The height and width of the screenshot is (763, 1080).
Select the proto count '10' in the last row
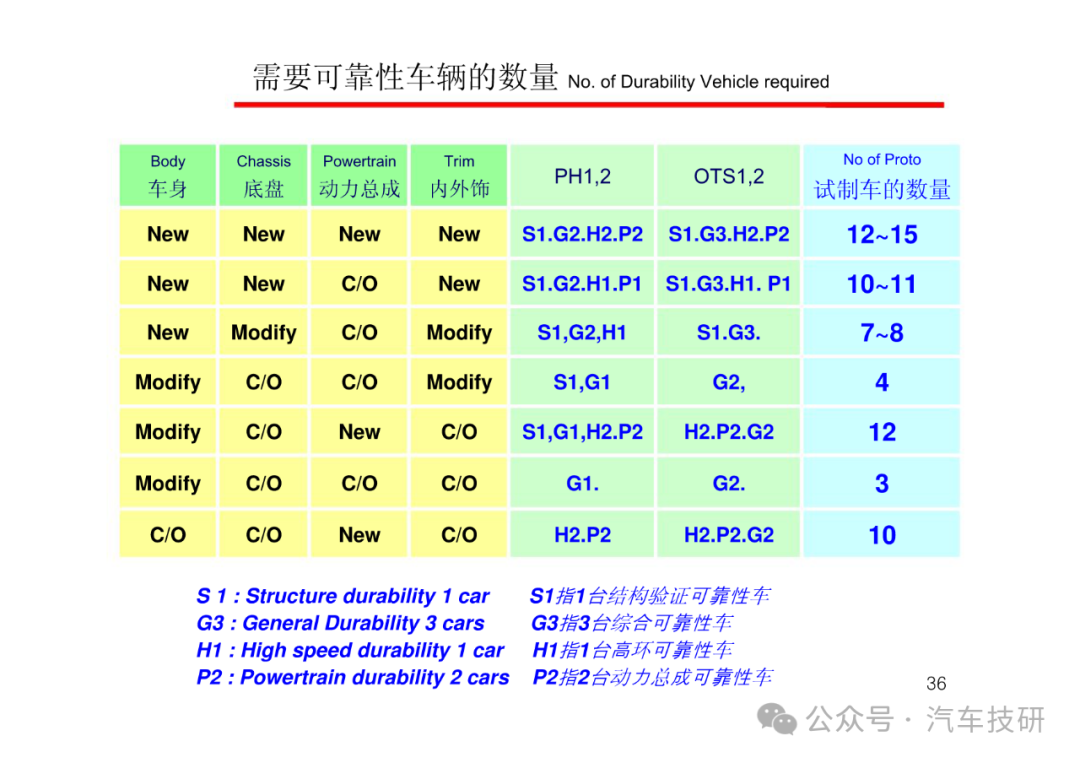point(882,536)
